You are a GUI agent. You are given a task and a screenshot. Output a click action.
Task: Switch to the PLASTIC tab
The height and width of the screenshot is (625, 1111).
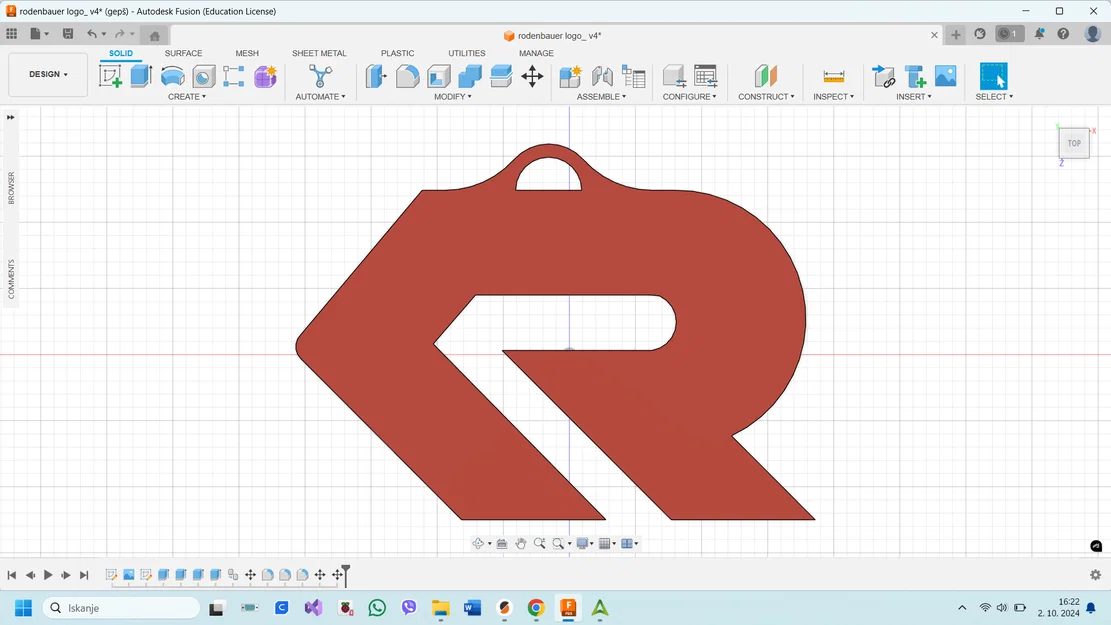click(x=397, y=53)
